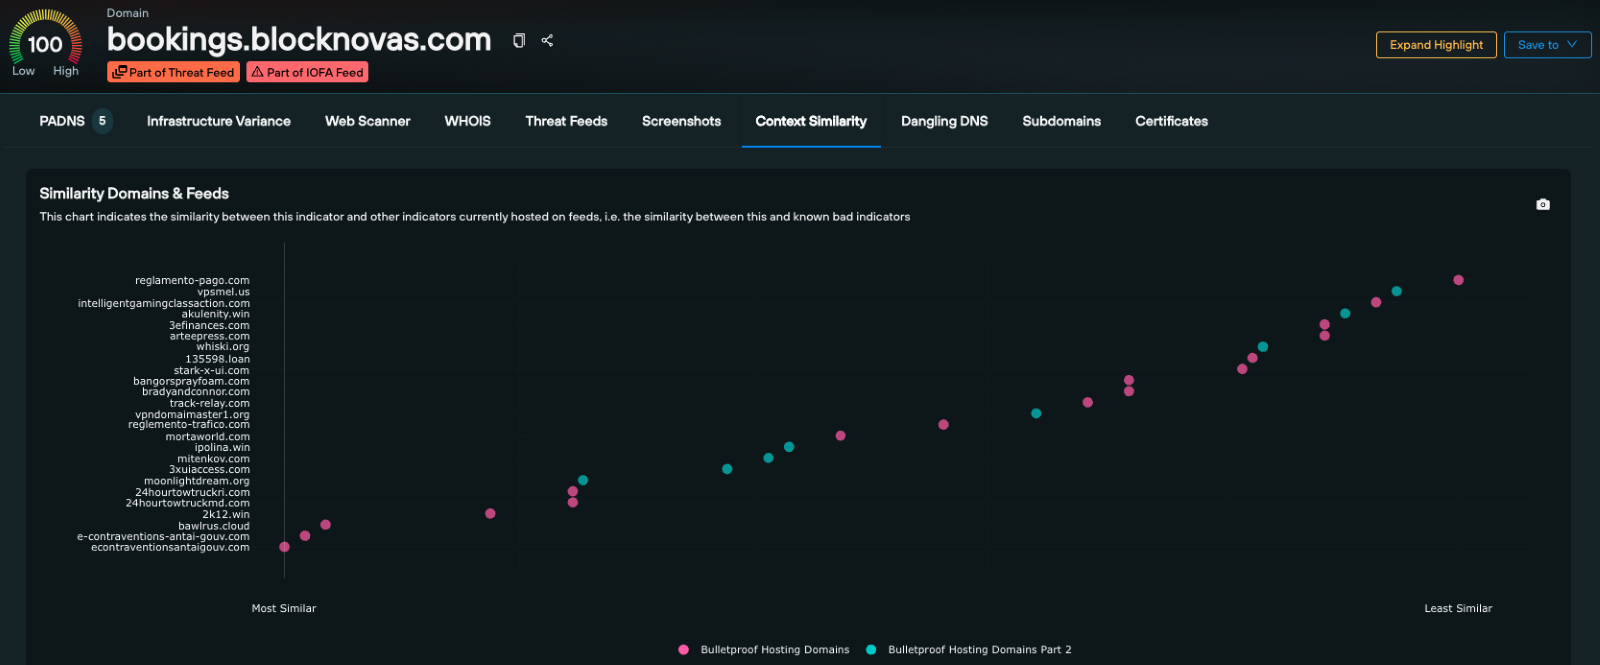Copy the bookings.blocknovas.com domain name

(x=519, y=41)
